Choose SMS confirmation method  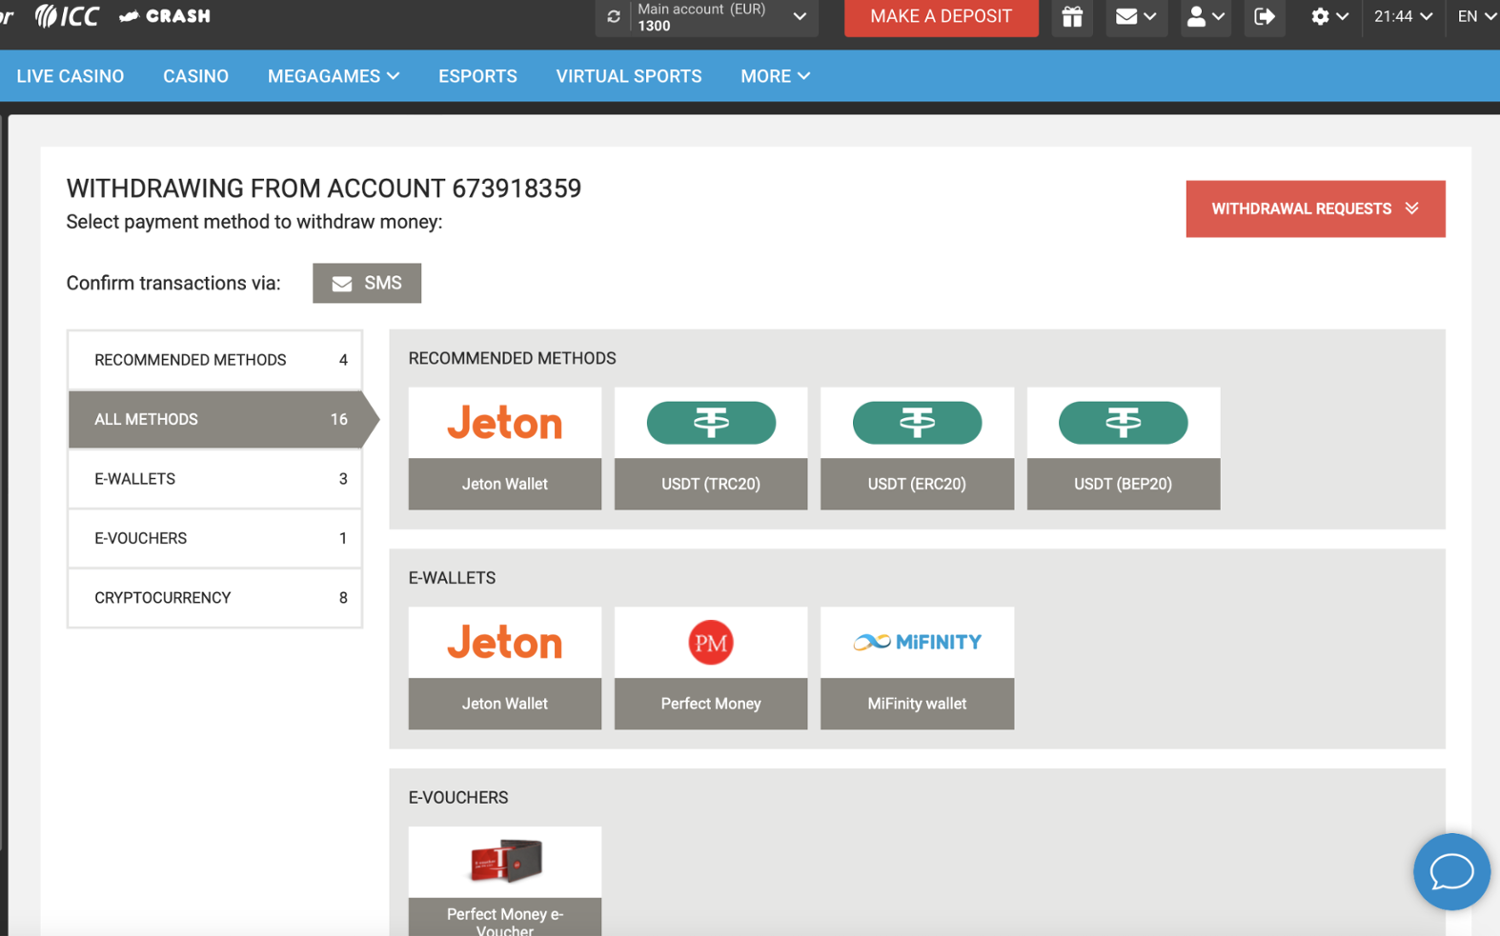[367, 283]
